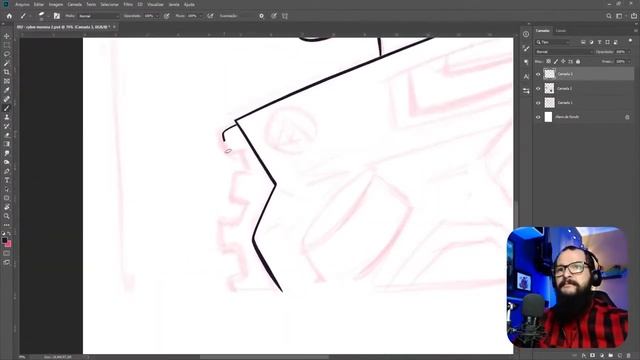
Task: Open the Imagem menu
Action: pyautogui.click(x=56, y=4)
